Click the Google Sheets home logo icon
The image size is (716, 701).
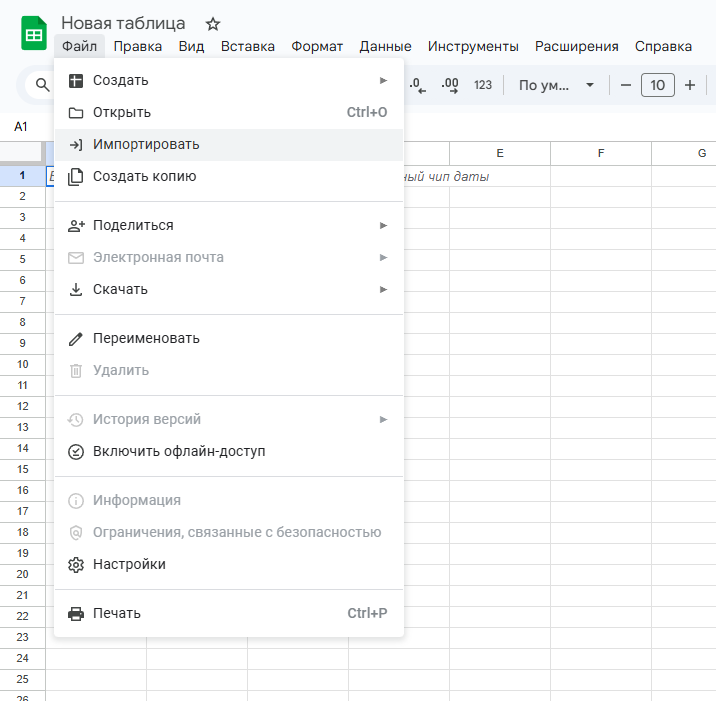(x=34, y=33)
